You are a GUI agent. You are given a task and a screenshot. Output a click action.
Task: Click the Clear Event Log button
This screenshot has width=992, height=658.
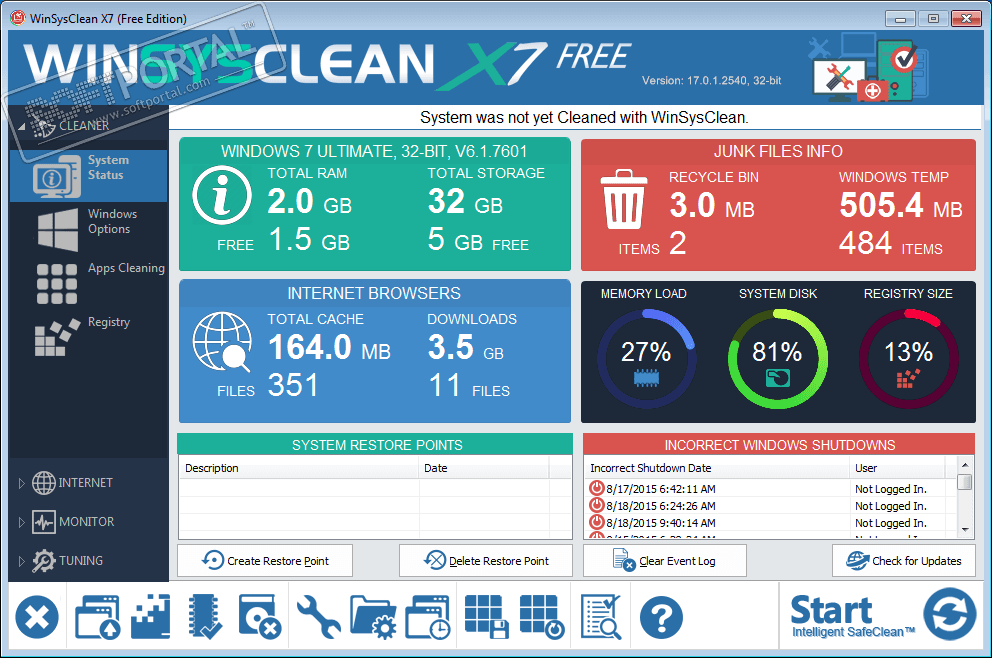(x=665, y=561)
